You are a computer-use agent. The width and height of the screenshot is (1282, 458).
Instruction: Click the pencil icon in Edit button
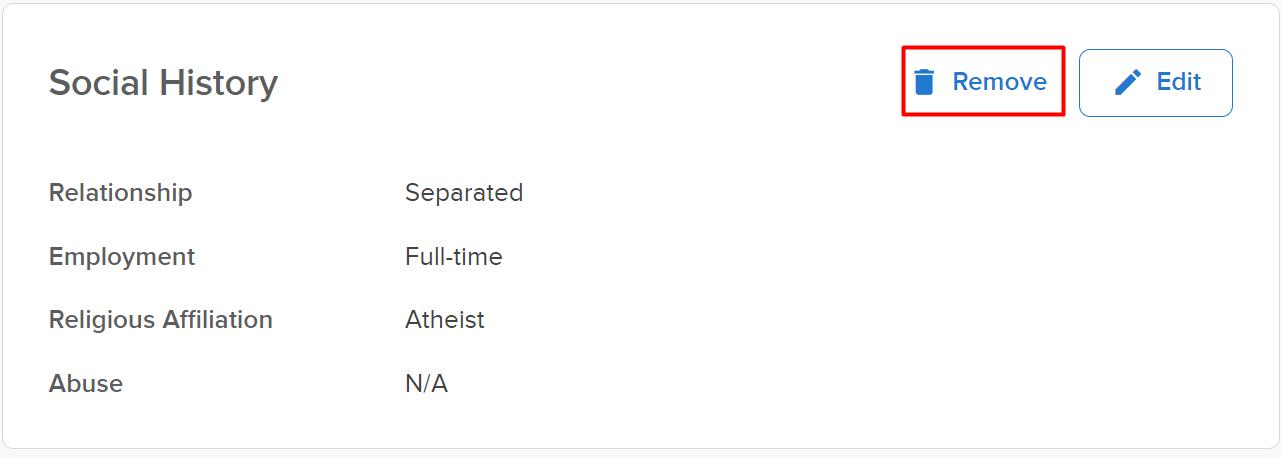(1128, 82)
